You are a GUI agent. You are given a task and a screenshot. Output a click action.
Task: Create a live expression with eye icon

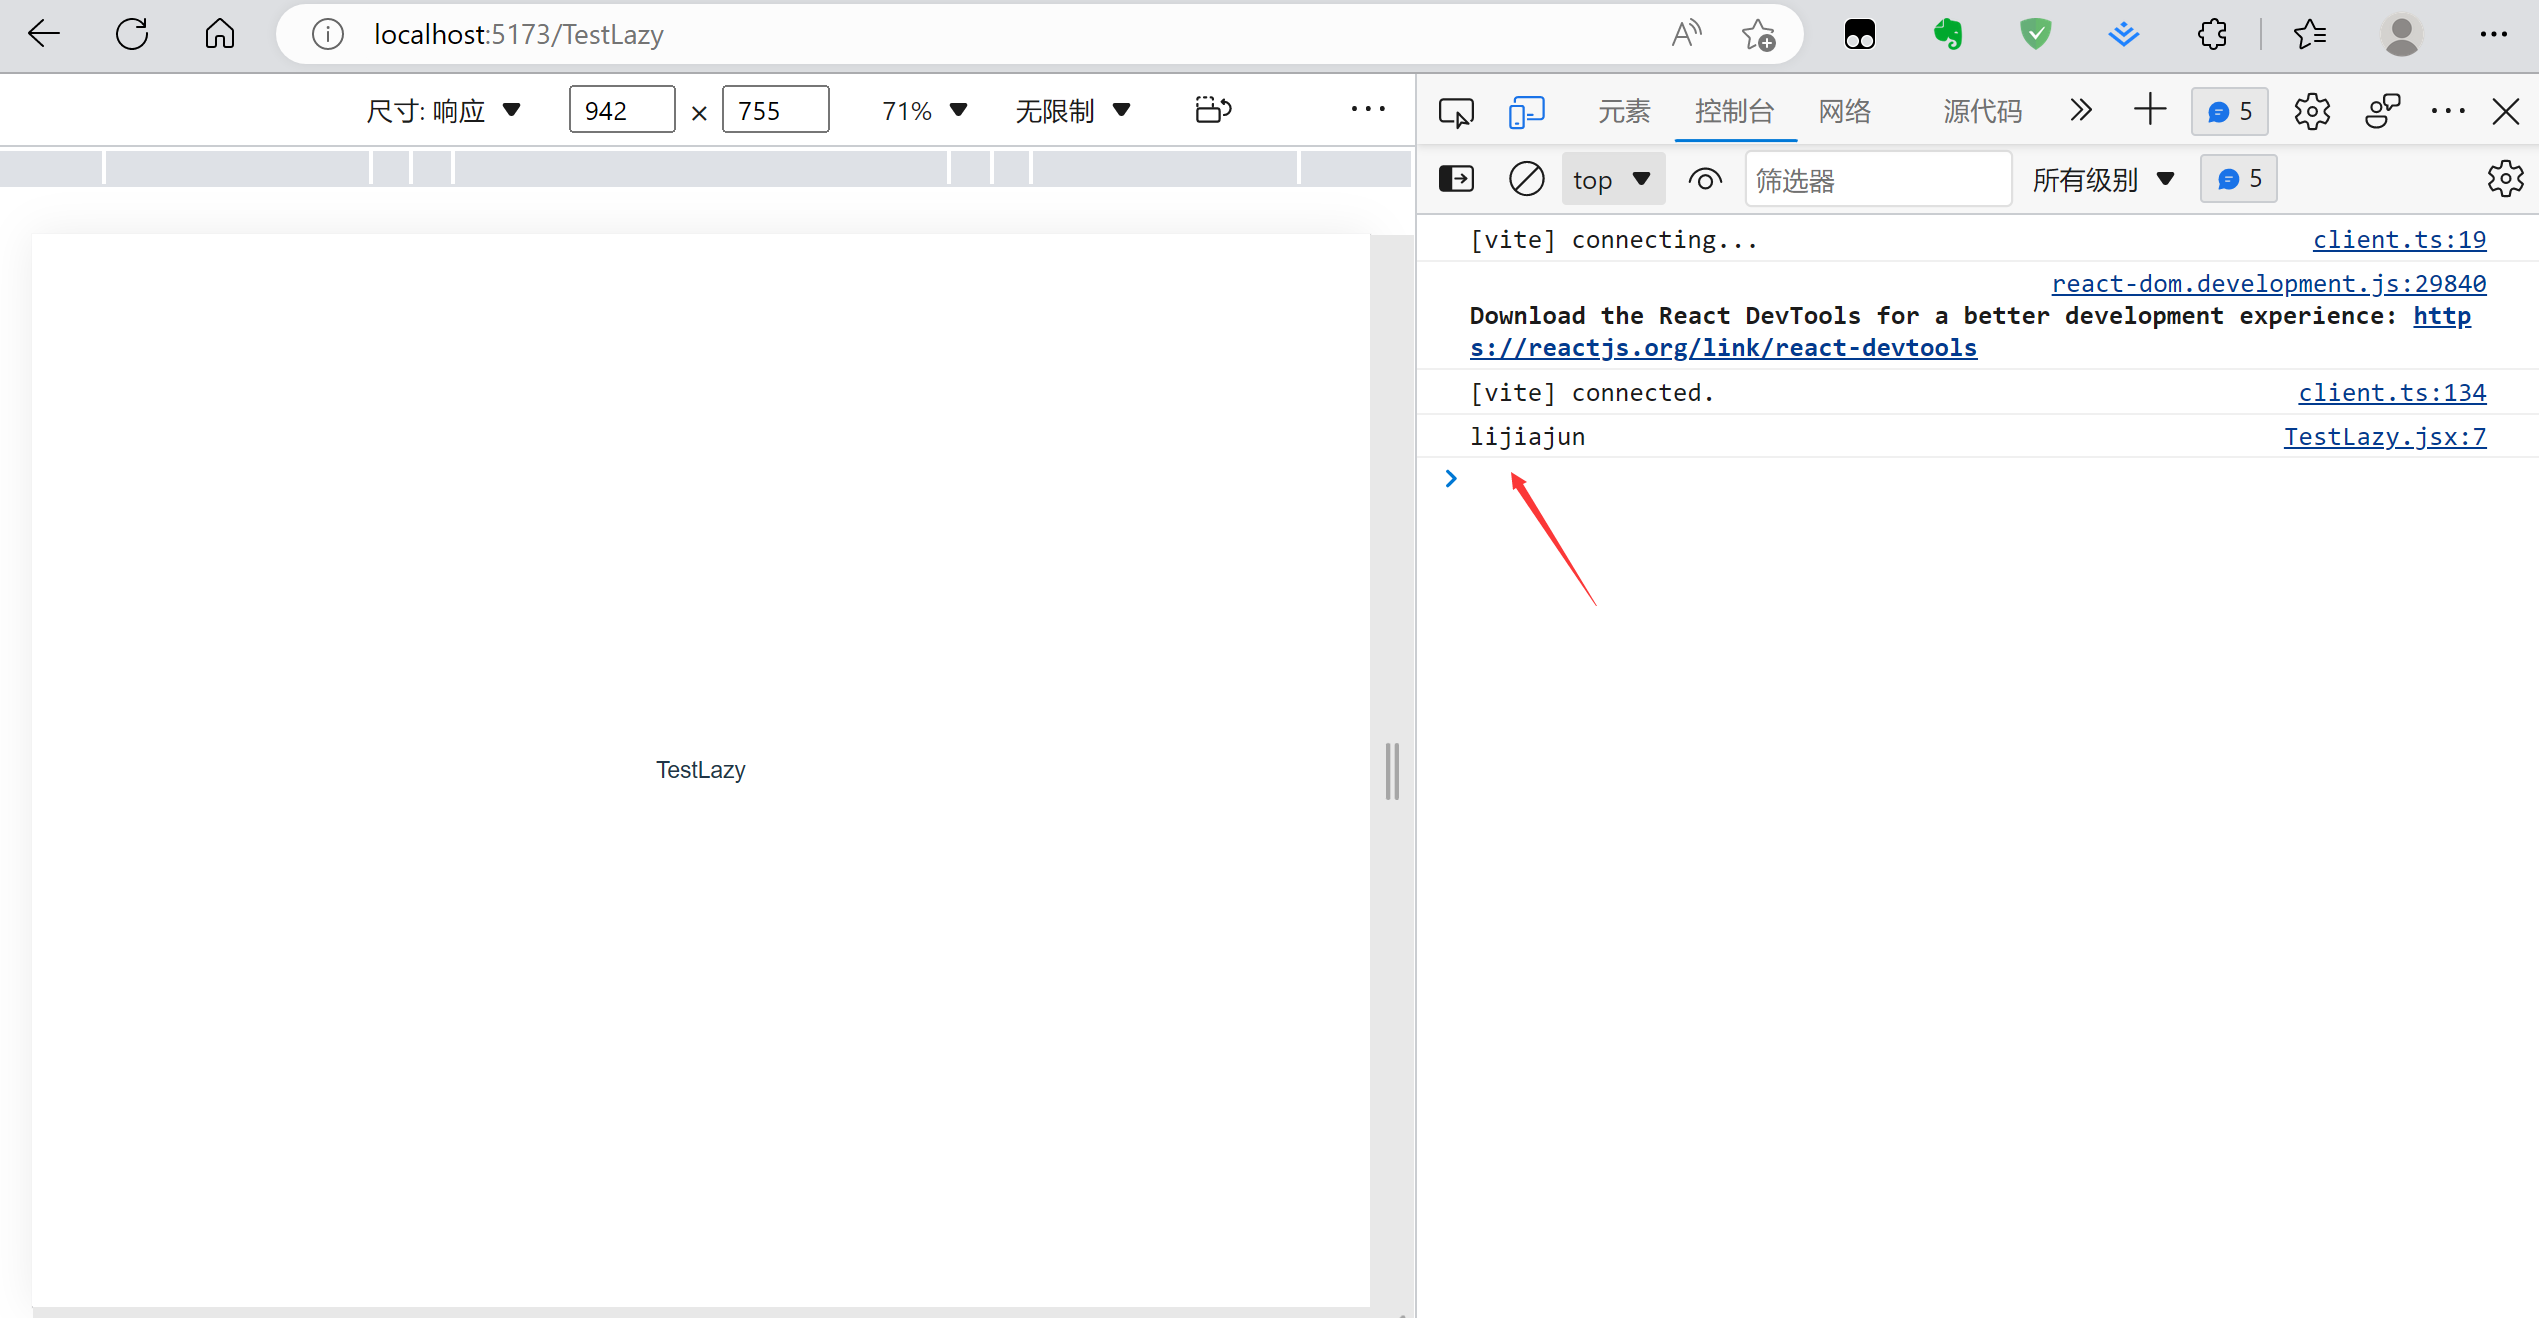click(1705, 180)
